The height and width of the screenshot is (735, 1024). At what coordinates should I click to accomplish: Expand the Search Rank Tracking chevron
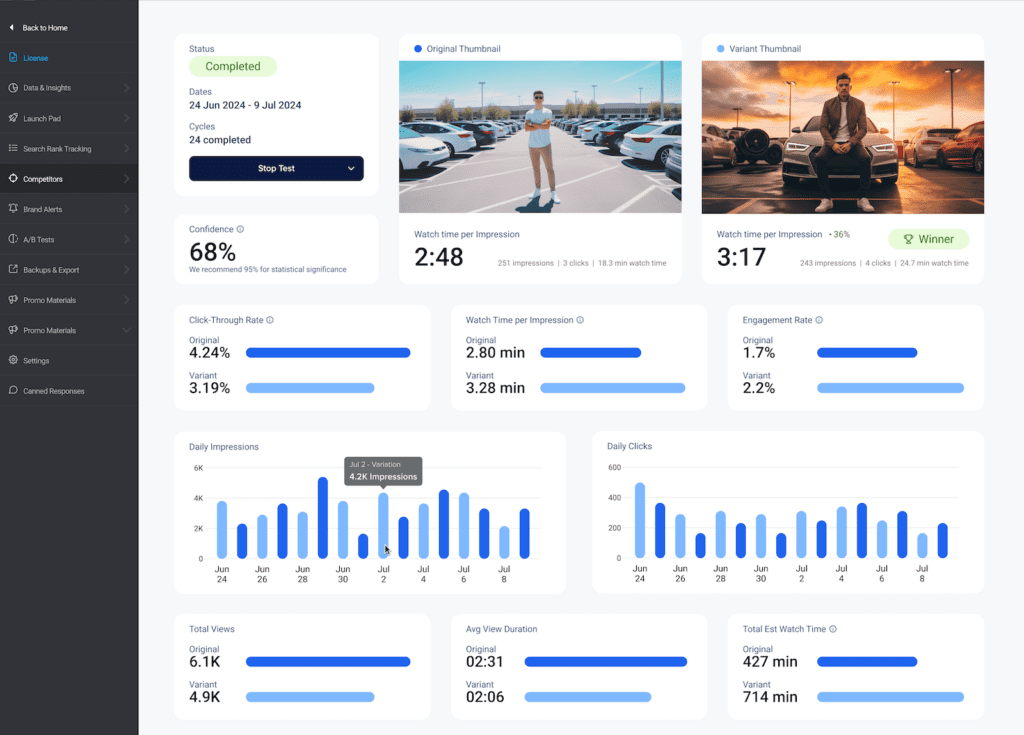tap(126, 149)
